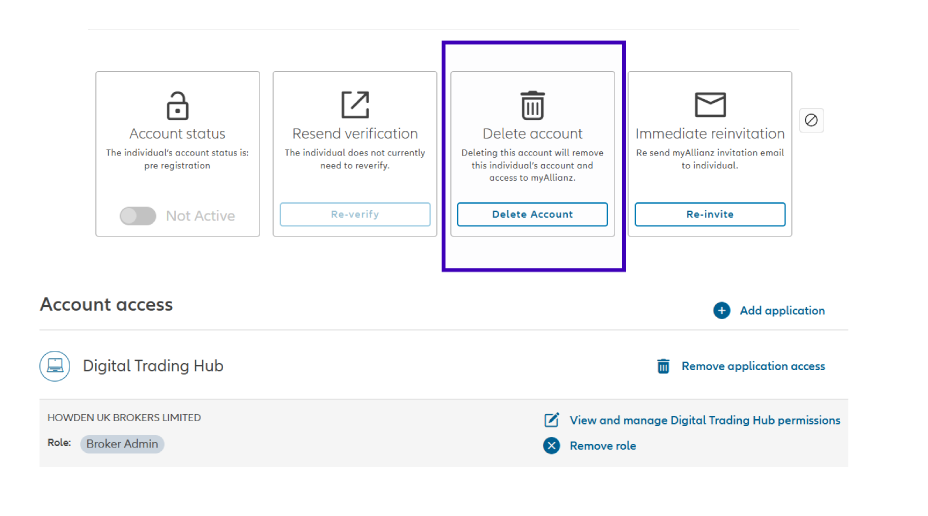Click the 'pre registration' status text
Screen dimensions: 928x516
coord(178,166)
